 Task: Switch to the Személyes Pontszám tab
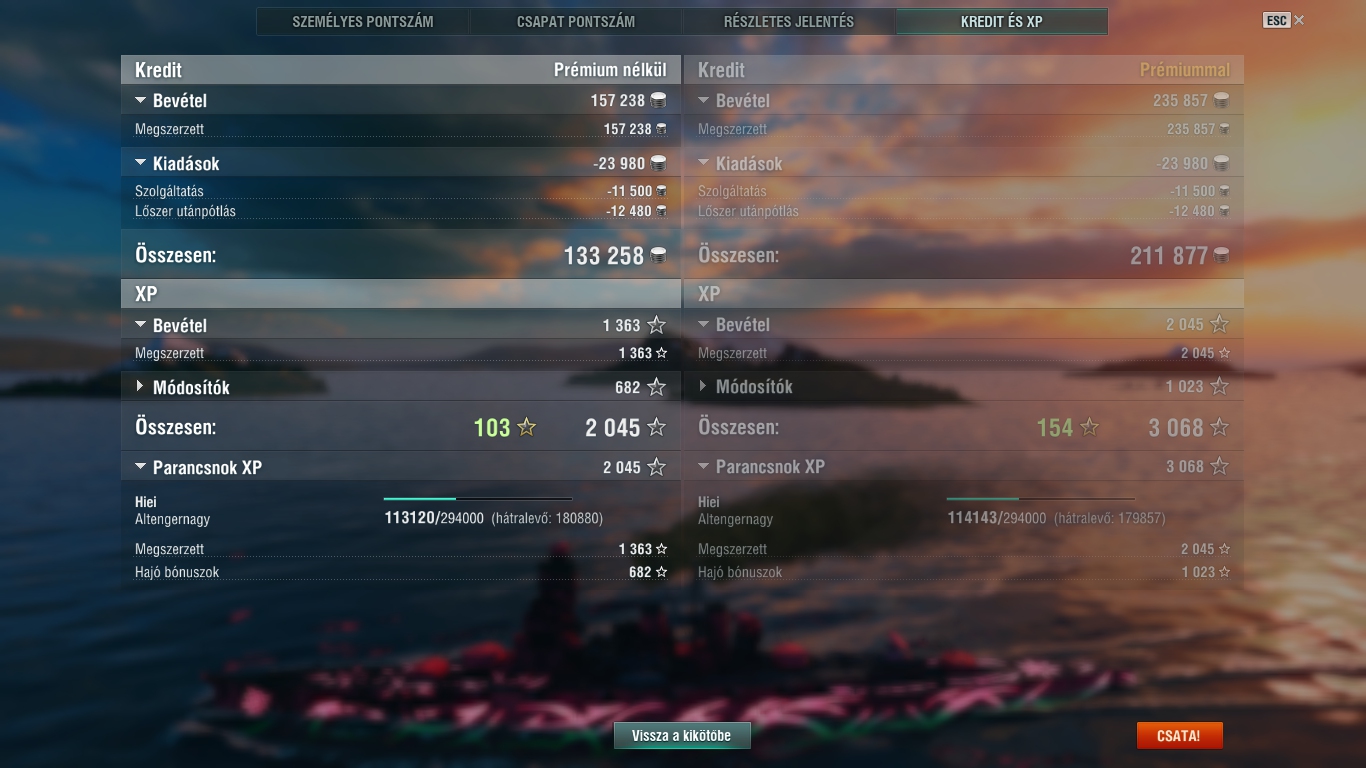(363, 21)
